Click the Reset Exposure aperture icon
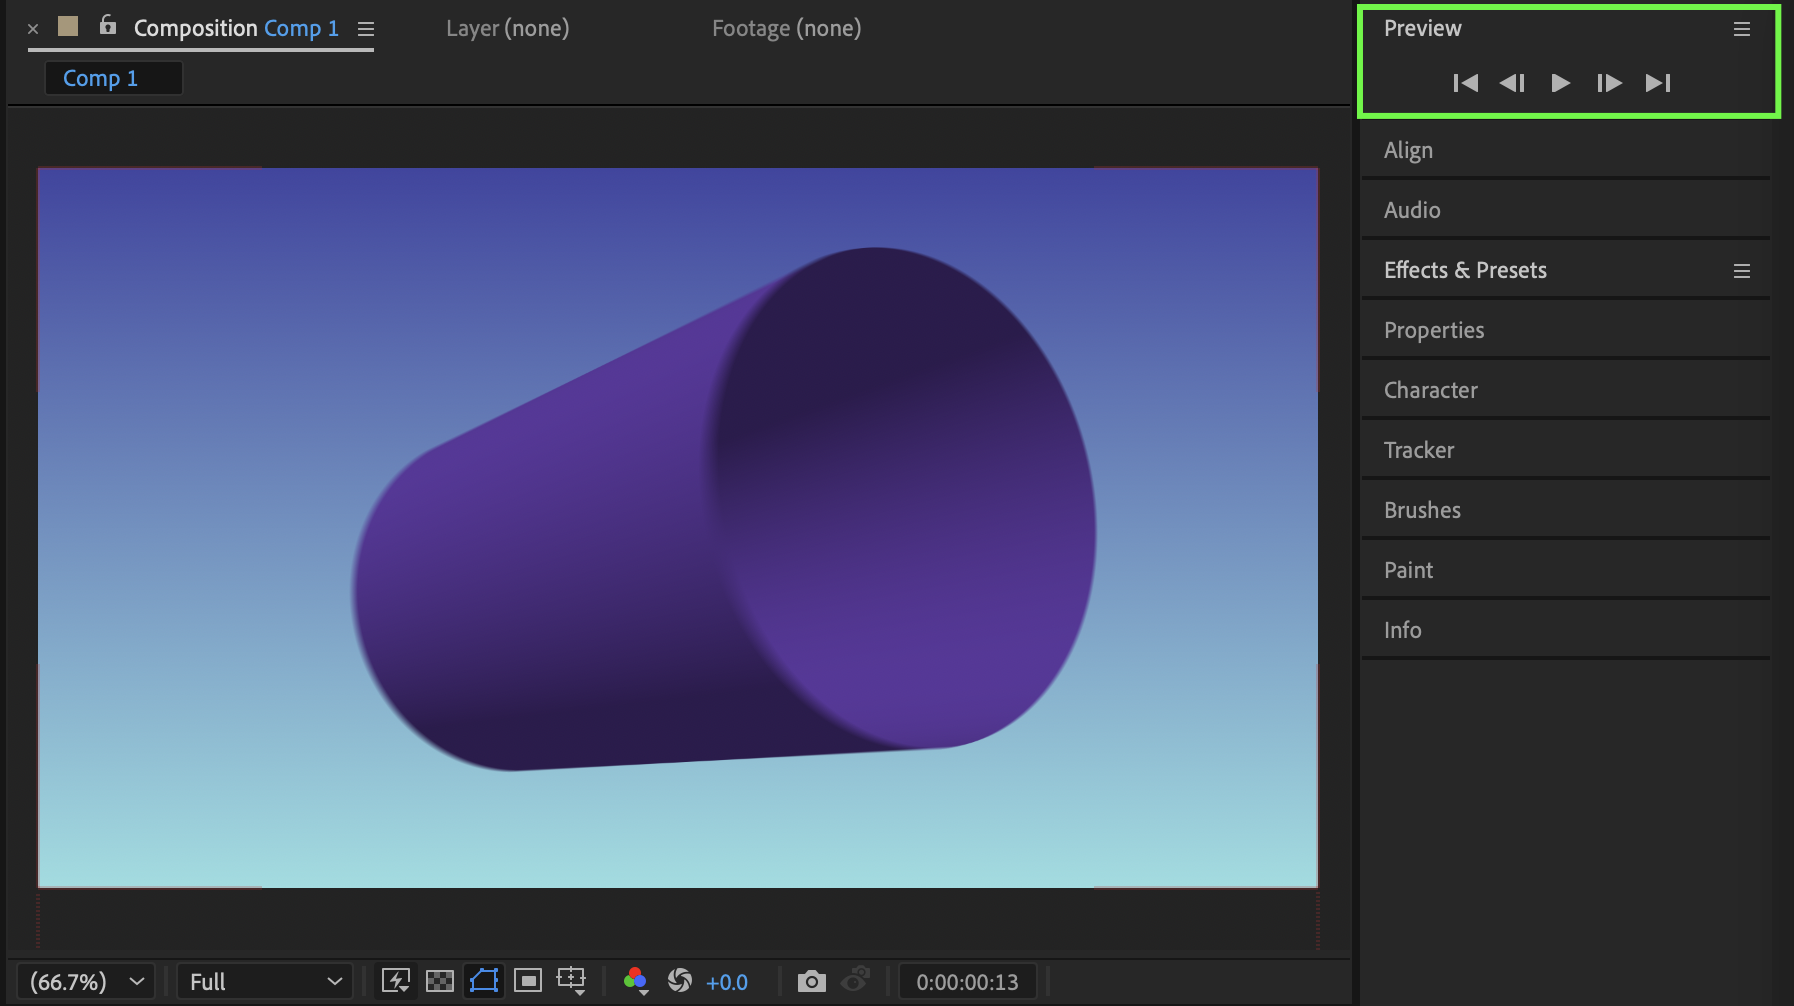 tap(680, 981)
